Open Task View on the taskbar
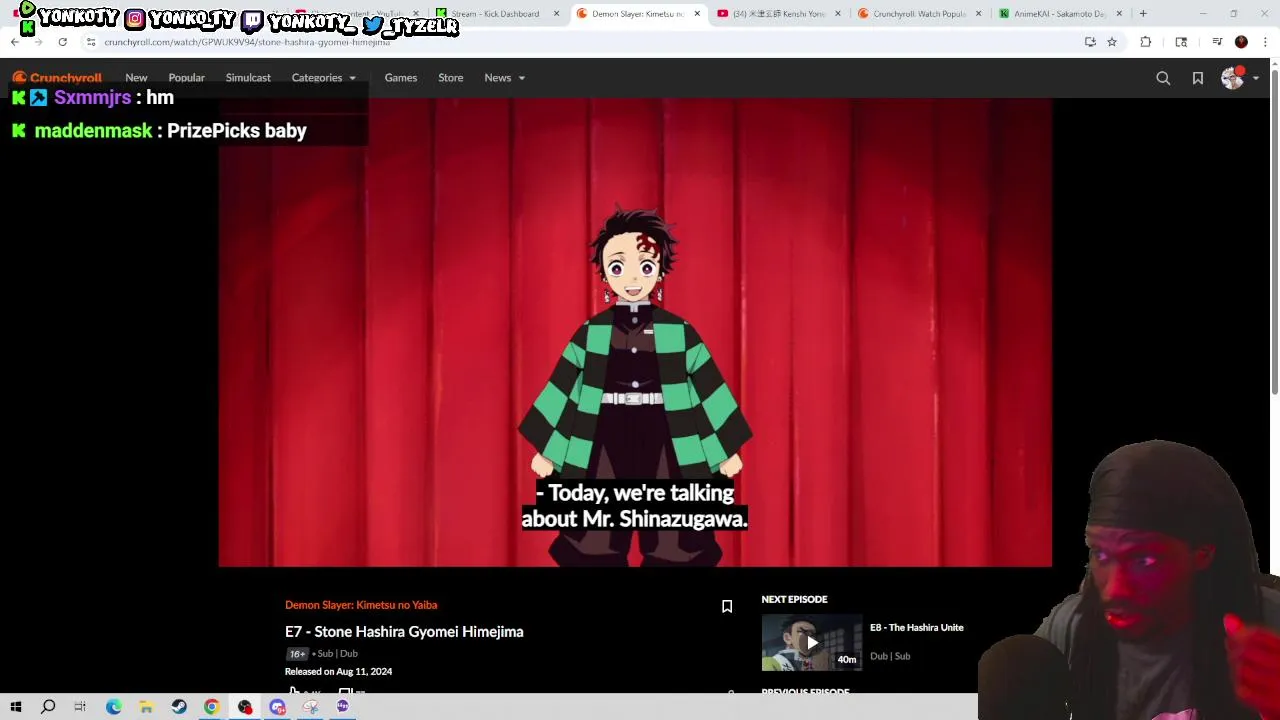This screenshot has width=1280, height=720. click(x=80, y=707)
